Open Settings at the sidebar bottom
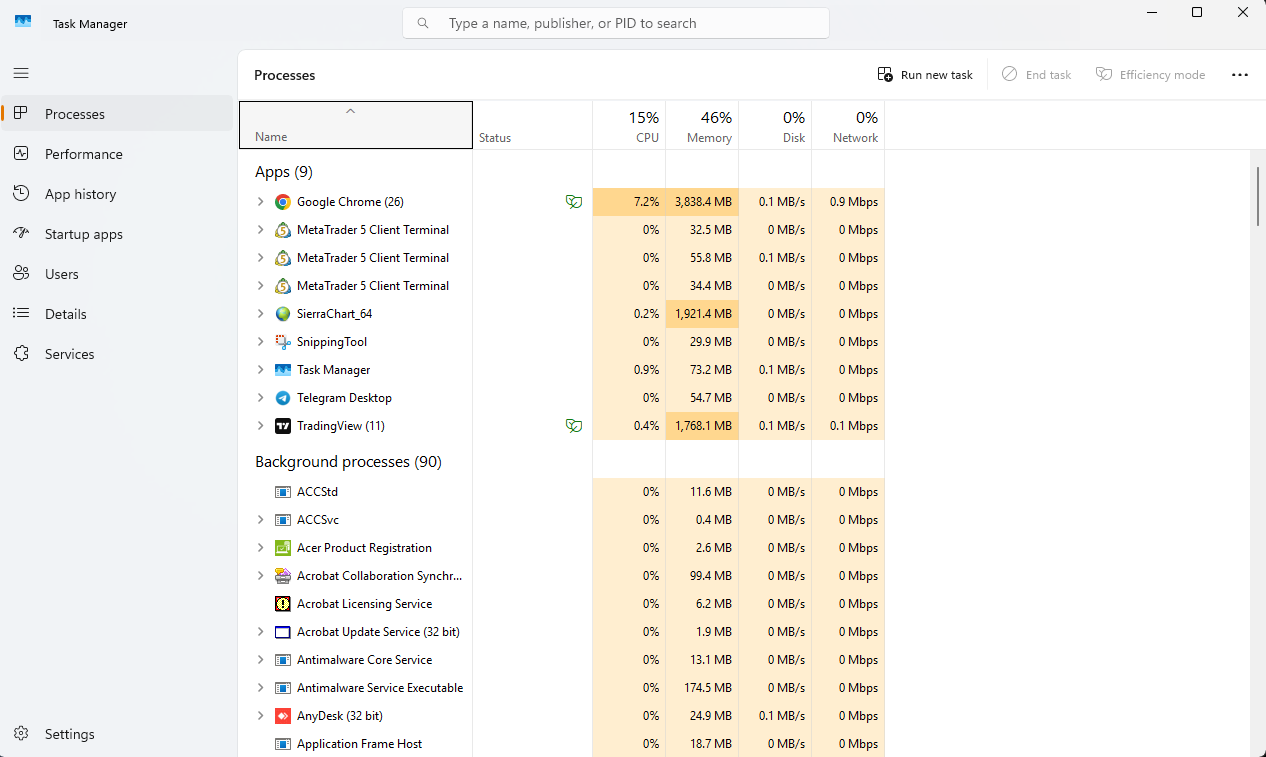1266x757 pixels. pyautogui.click(x=70, y=734)
